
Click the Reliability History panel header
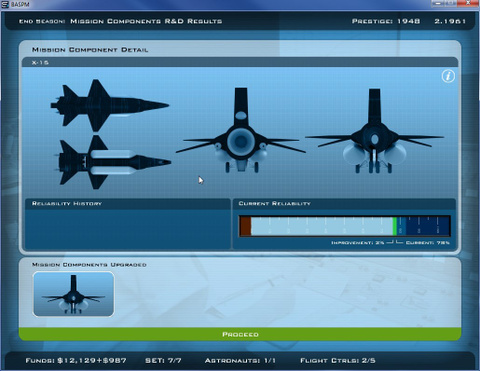128,204
